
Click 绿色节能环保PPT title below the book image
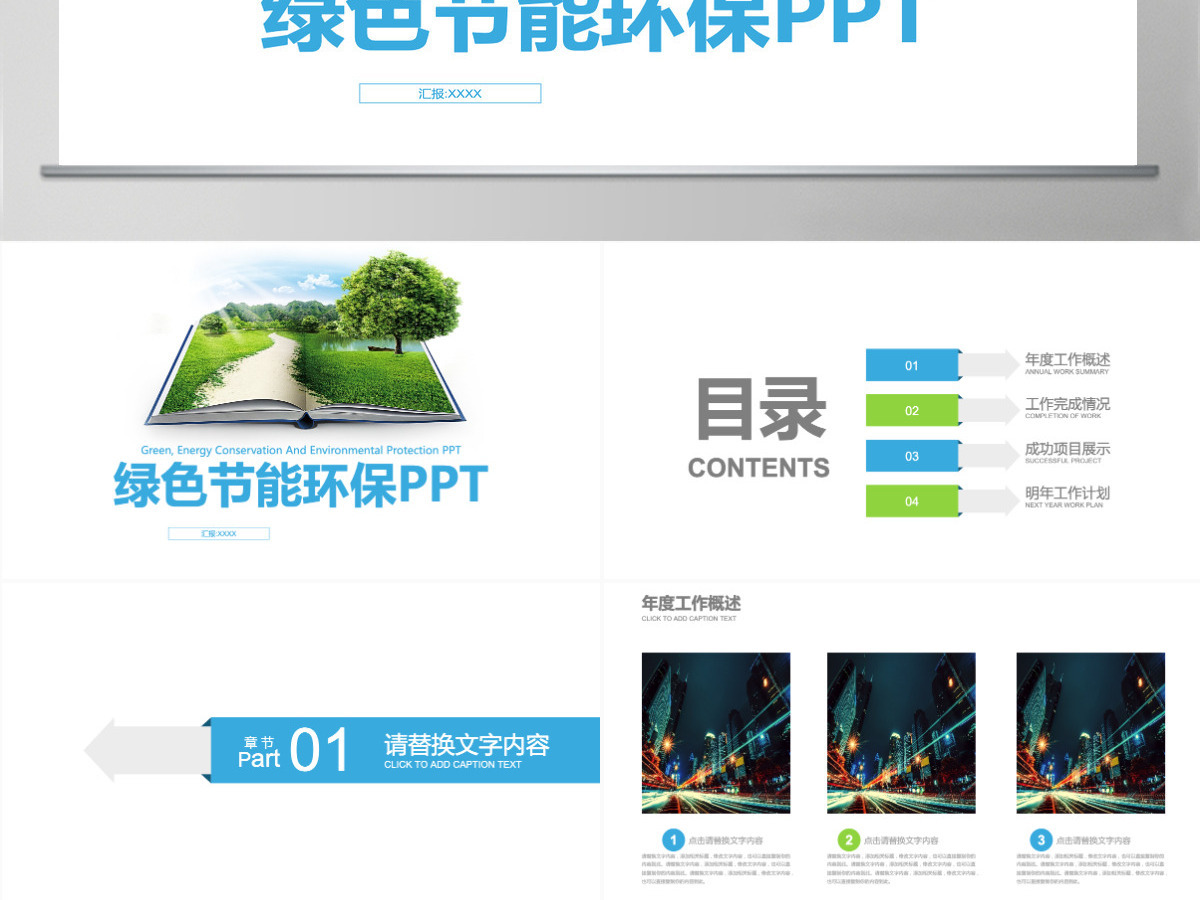[x=300, y=485]
